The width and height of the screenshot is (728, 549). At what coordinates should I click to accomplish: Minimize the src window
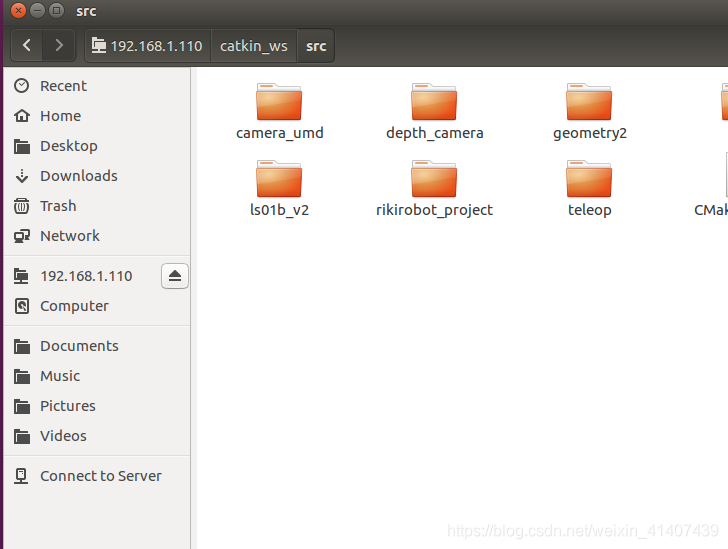click(38, 10)
